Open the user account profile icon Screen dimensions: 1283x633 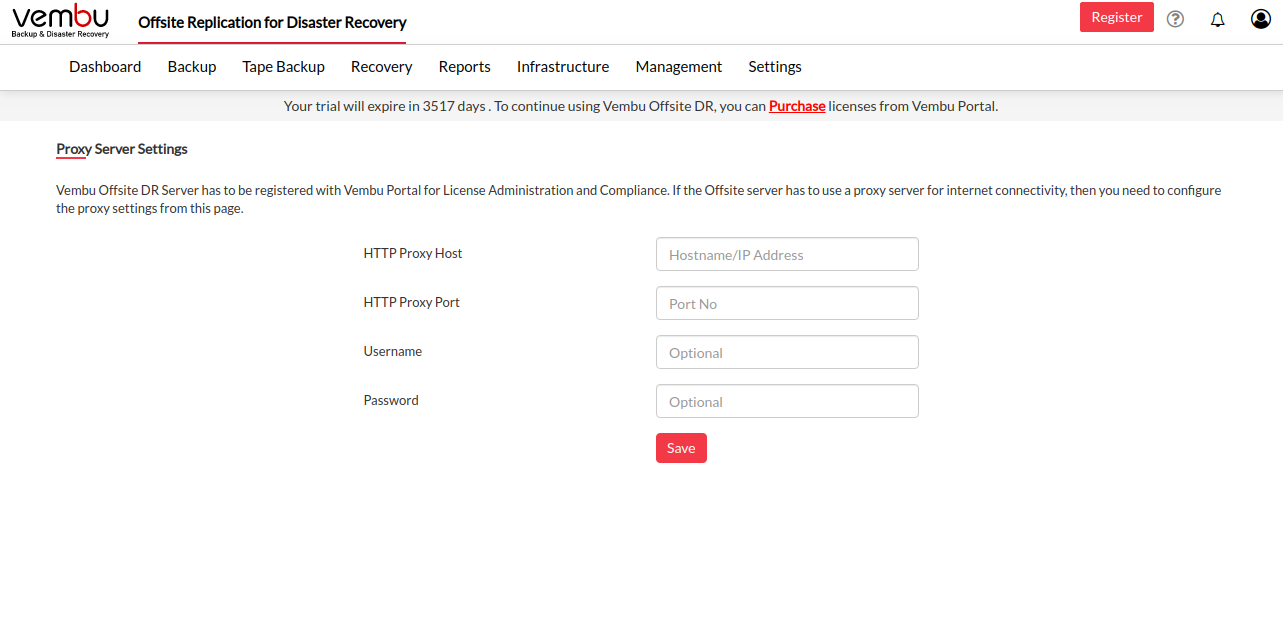tap(1261, 19)
